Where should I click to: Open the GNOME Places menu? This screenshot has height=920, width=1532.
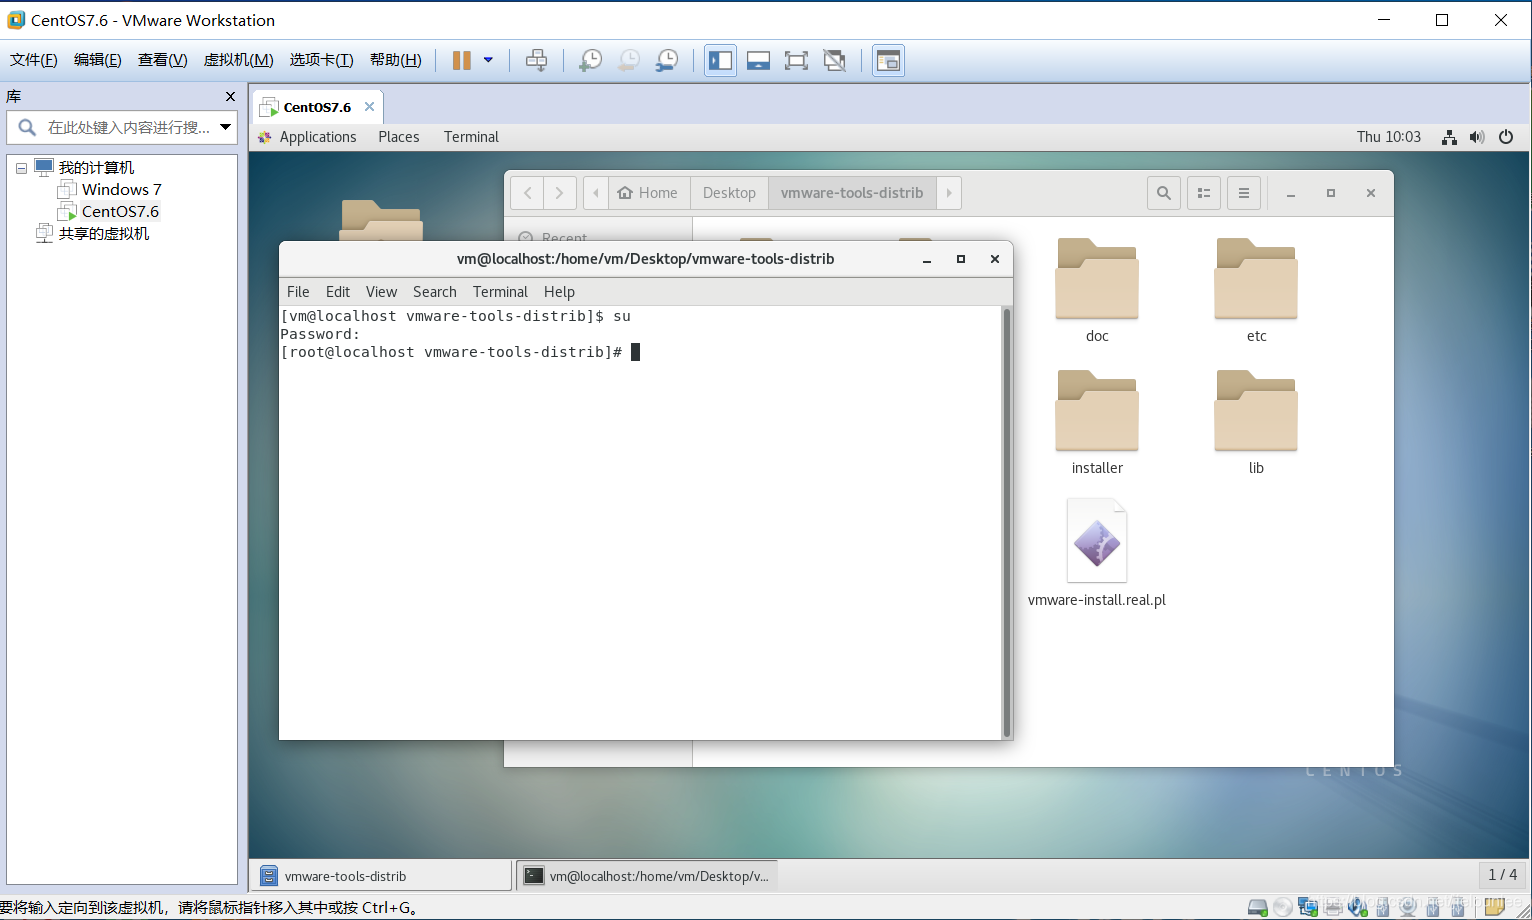(399, 137)
